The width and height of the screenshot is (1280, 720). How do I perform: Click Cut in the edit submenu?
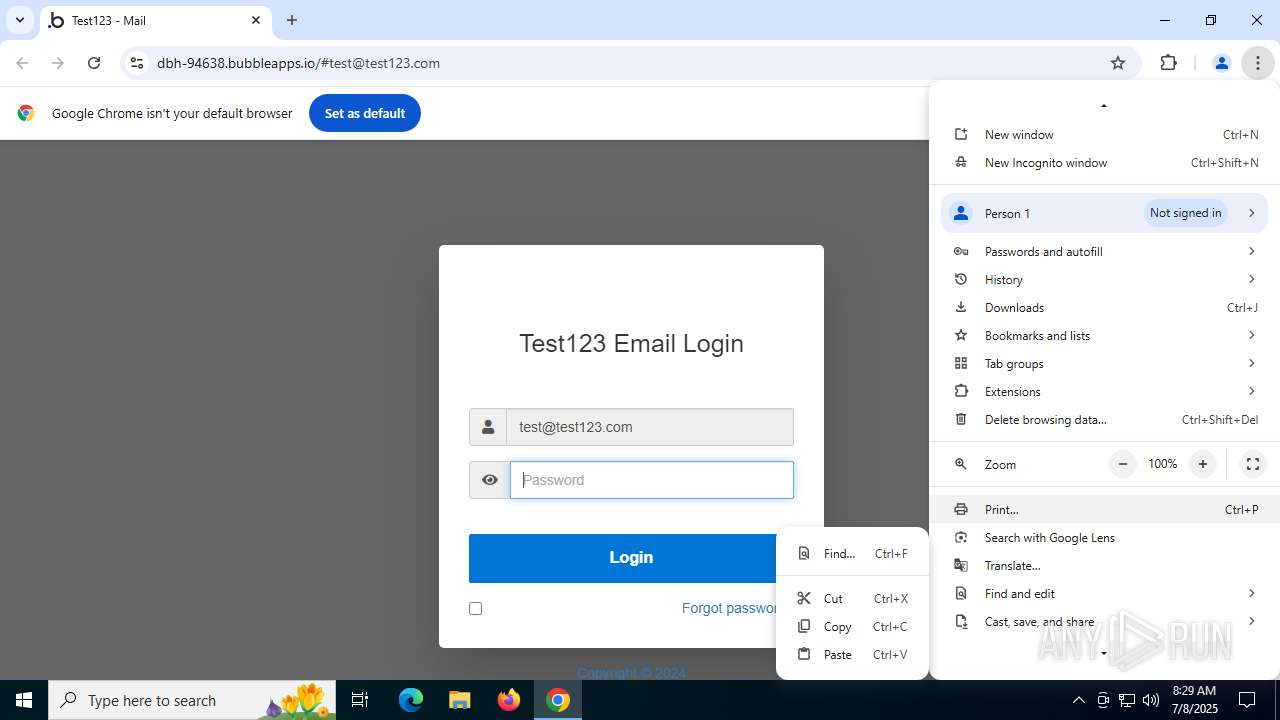click(852, 598)
